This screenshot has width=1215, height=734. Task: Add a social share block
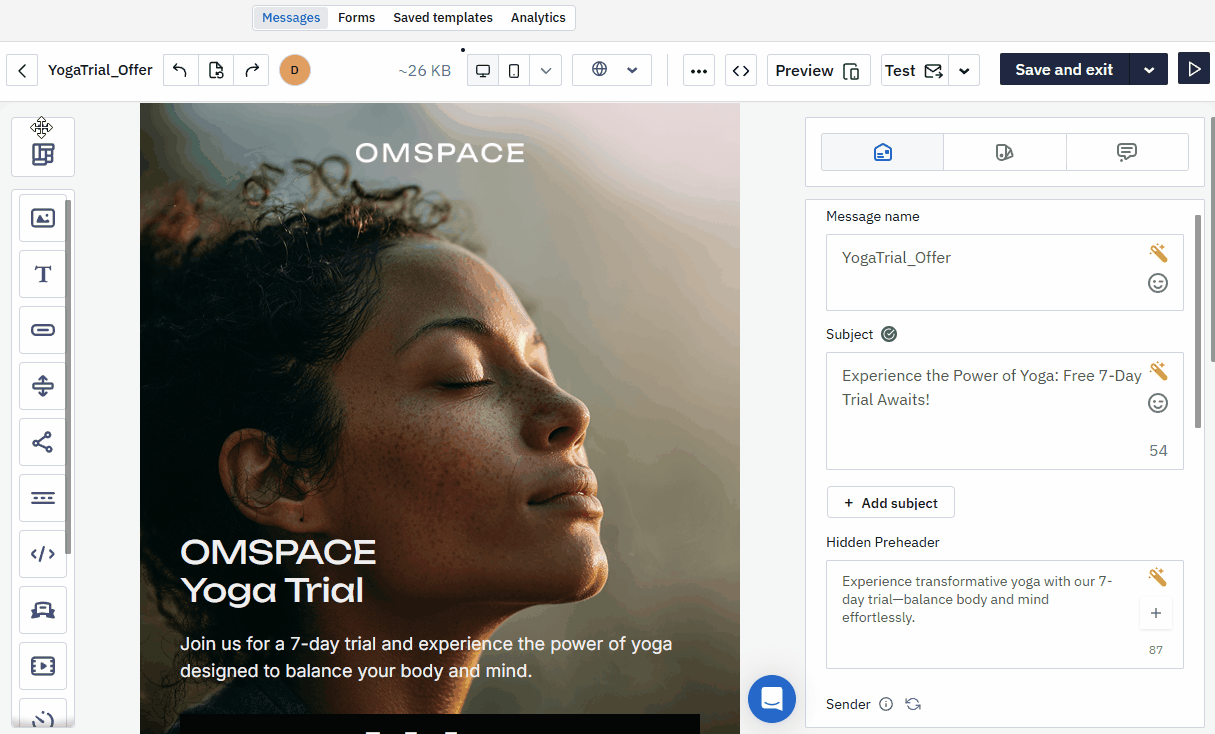point(43,442)
